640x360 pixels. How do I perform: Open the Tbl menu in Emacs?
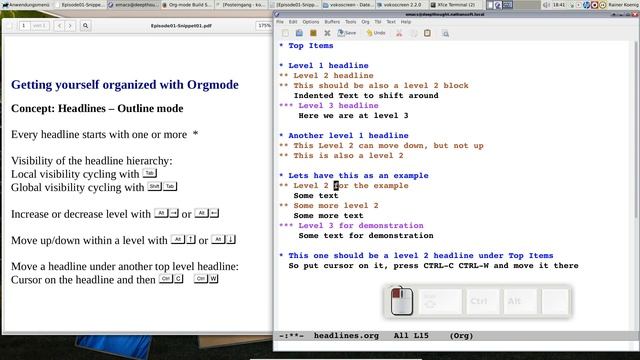point(378,22)
